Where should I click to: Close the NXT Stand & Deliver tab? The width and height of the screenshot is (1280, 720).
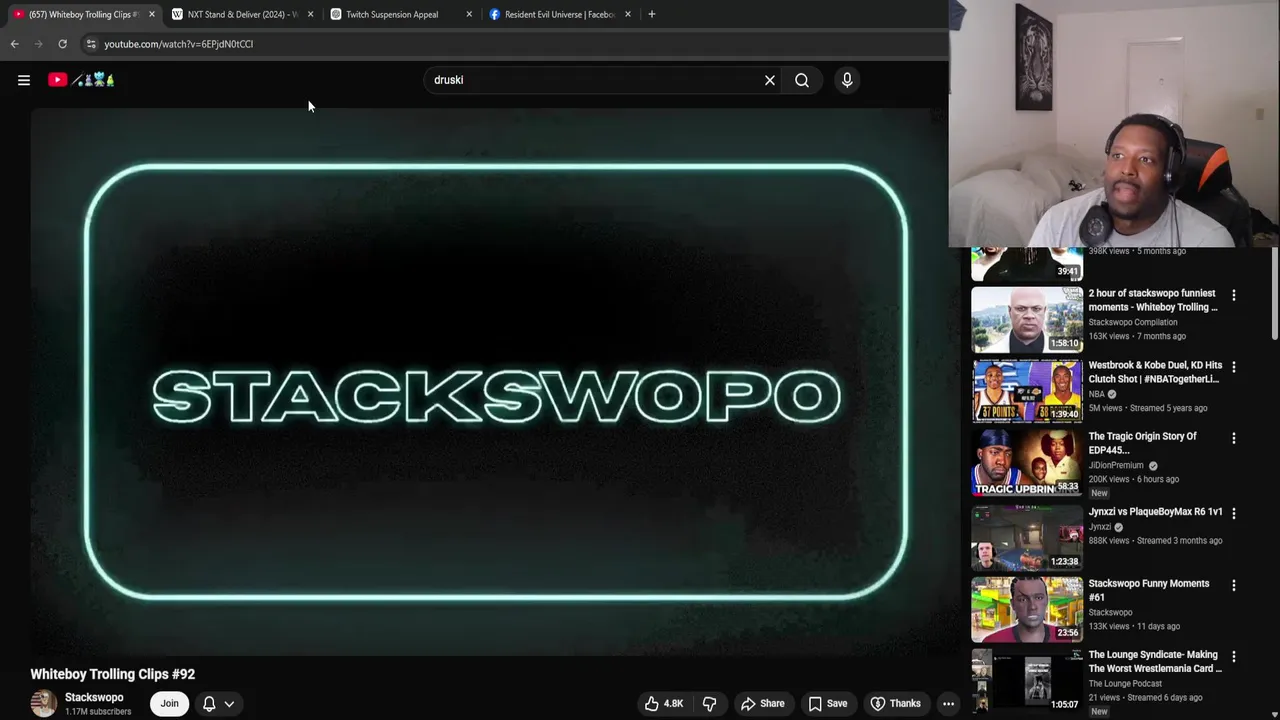tap(310, 14)
